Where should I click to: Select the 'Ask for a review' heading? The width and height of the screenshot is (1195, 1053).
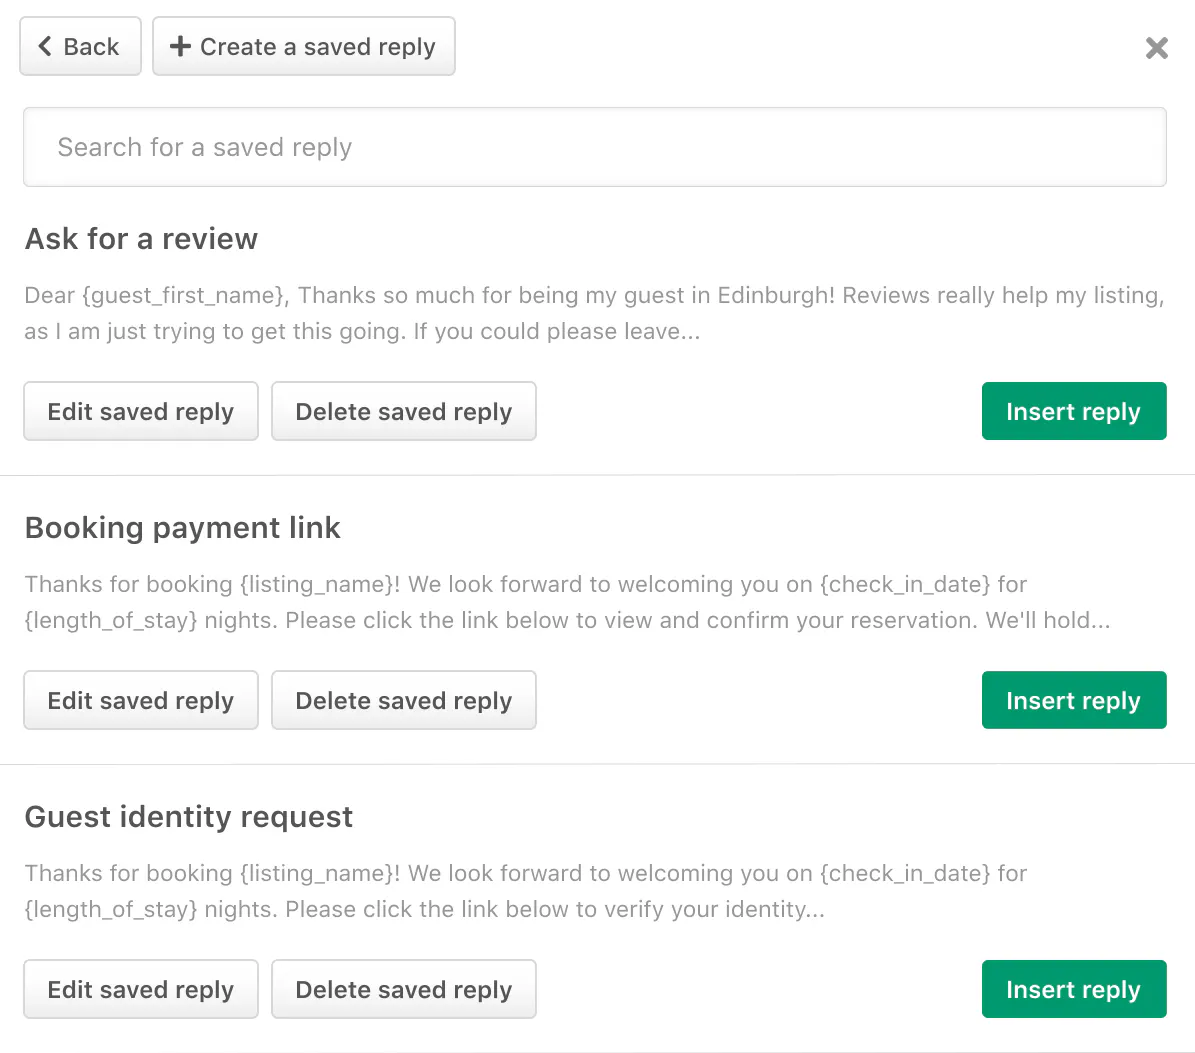coord(141,239)
